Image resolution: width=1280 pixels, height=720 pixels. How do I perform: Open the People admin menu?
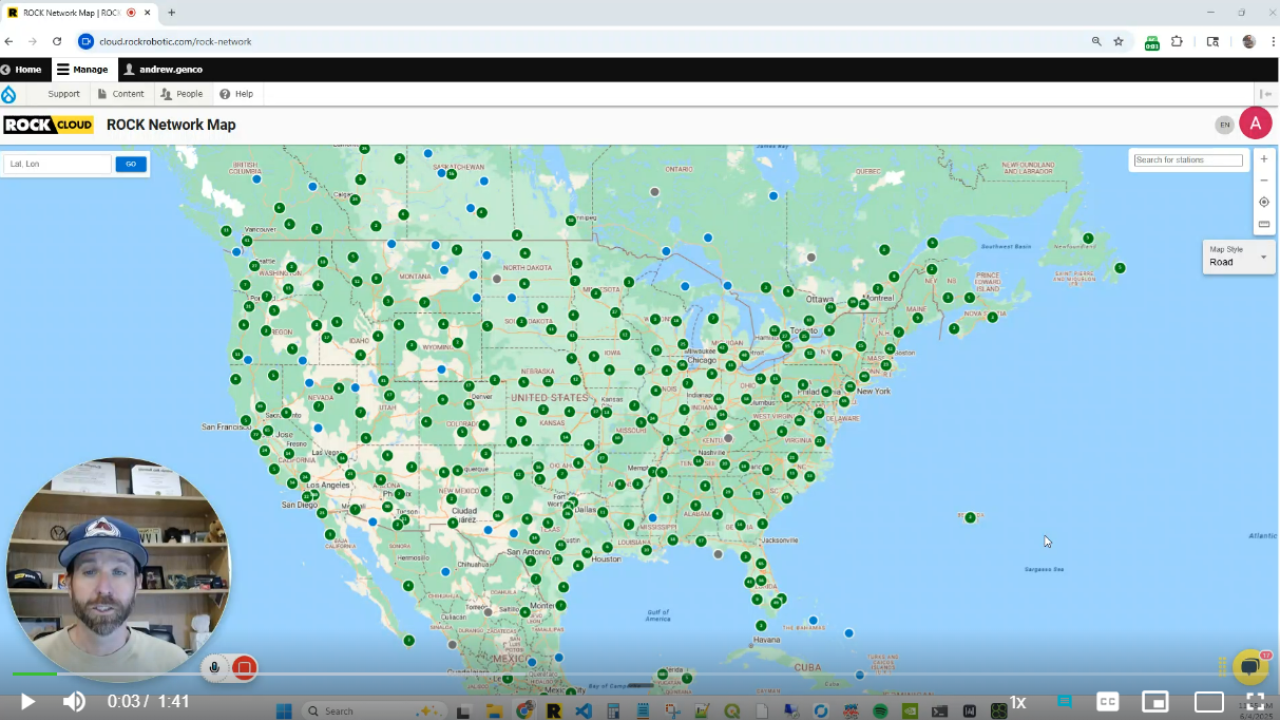[182, 93]
